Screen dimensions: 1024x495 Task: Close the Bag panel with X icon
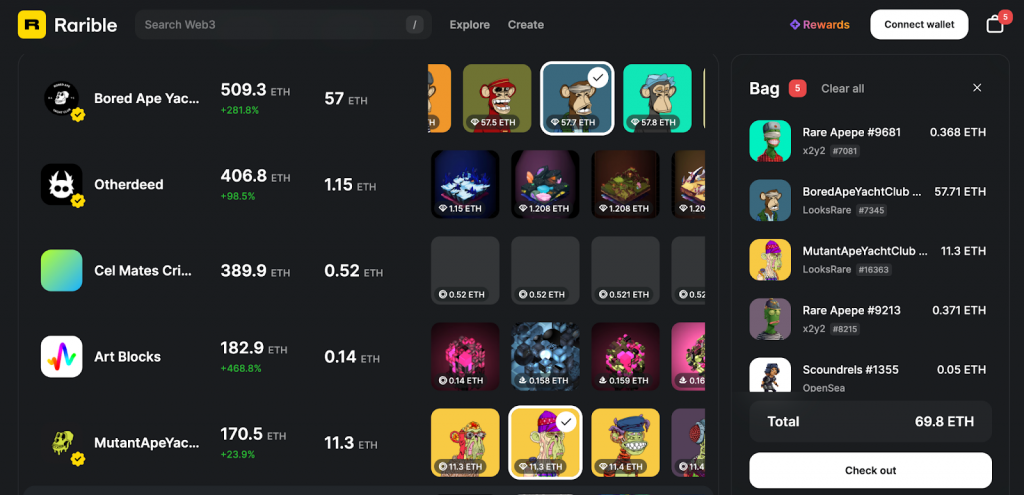tap(977, 88)
